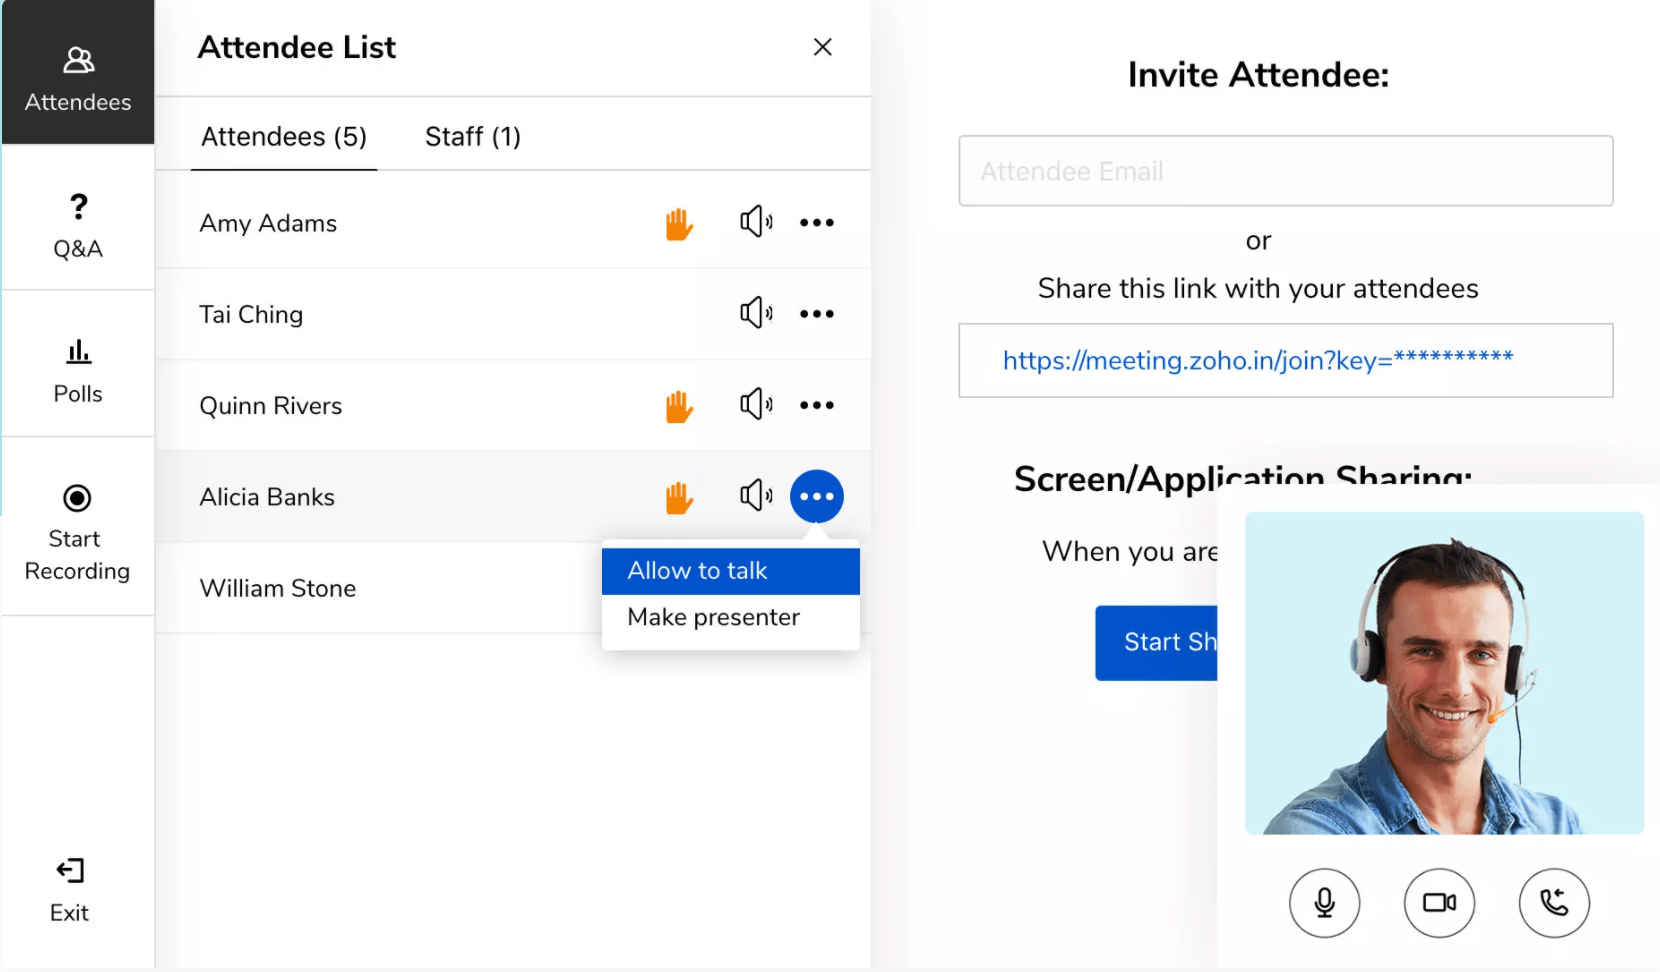Viewport: 1660px width, 972px height.
Task: Toggle the camera video button
Action: 1439,903
